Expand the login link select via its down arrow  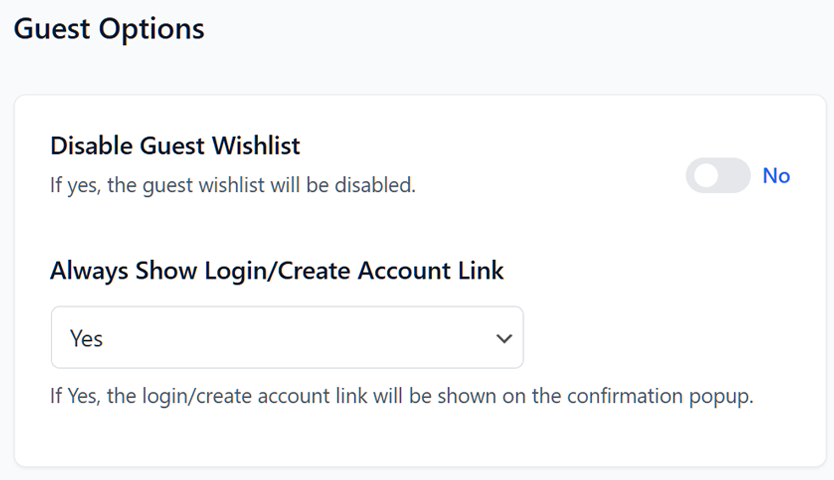point(504,339)
